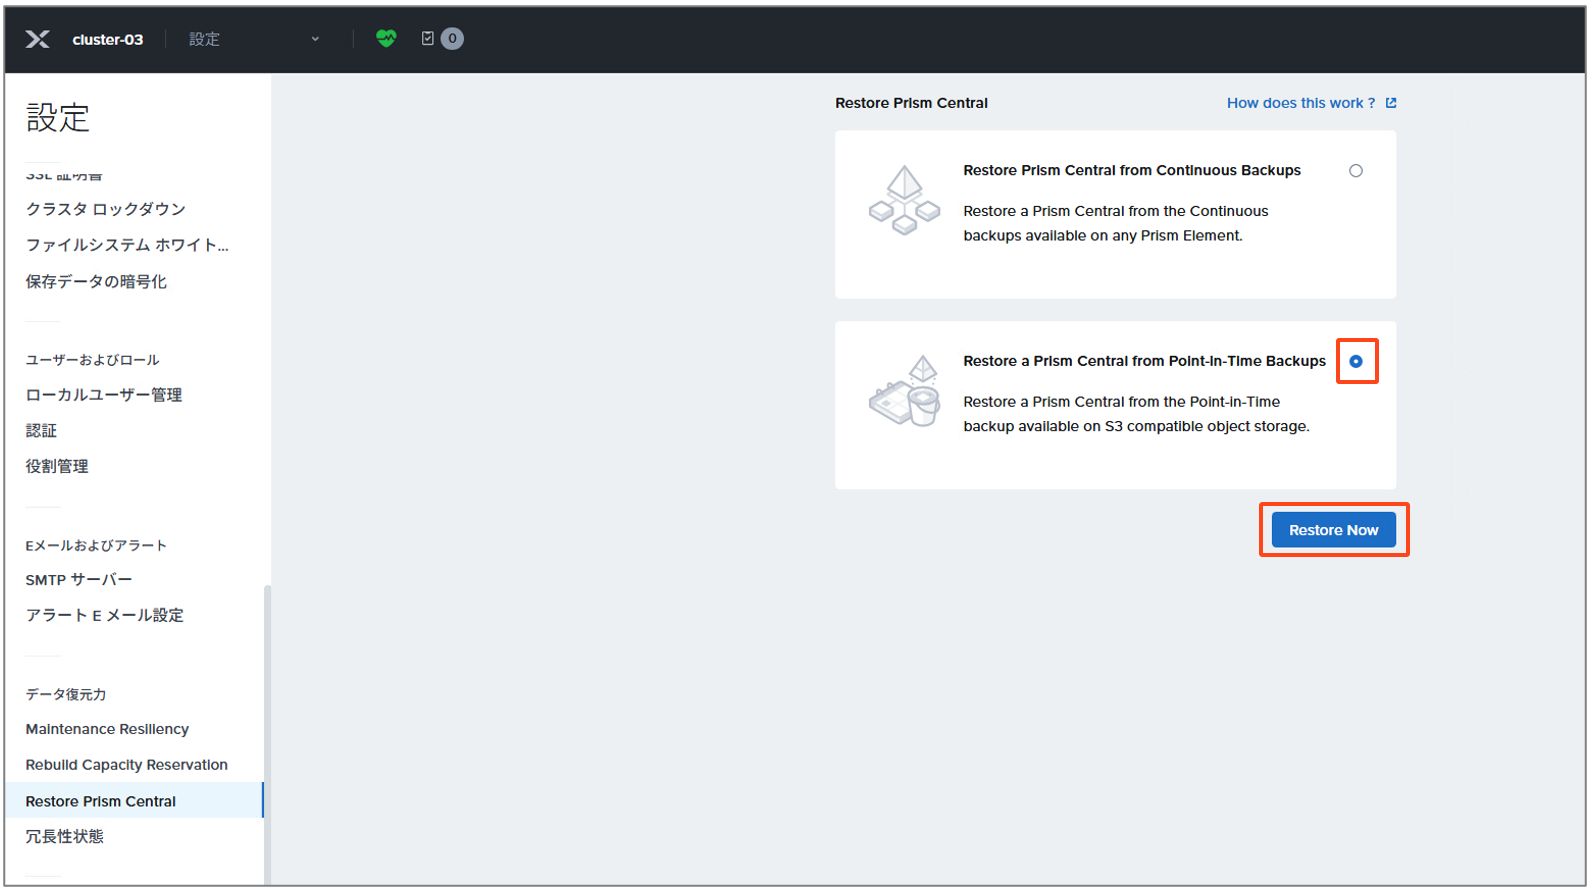Open 冗長性状態 settings page
The width and height of the screenshot is (1587, 888).
(65, 836)
